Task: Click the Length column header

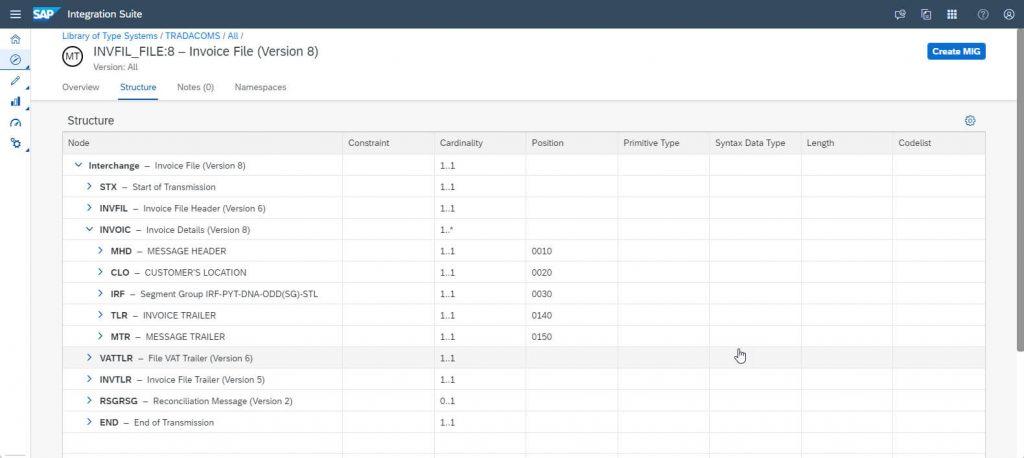Action: [846, 143]
